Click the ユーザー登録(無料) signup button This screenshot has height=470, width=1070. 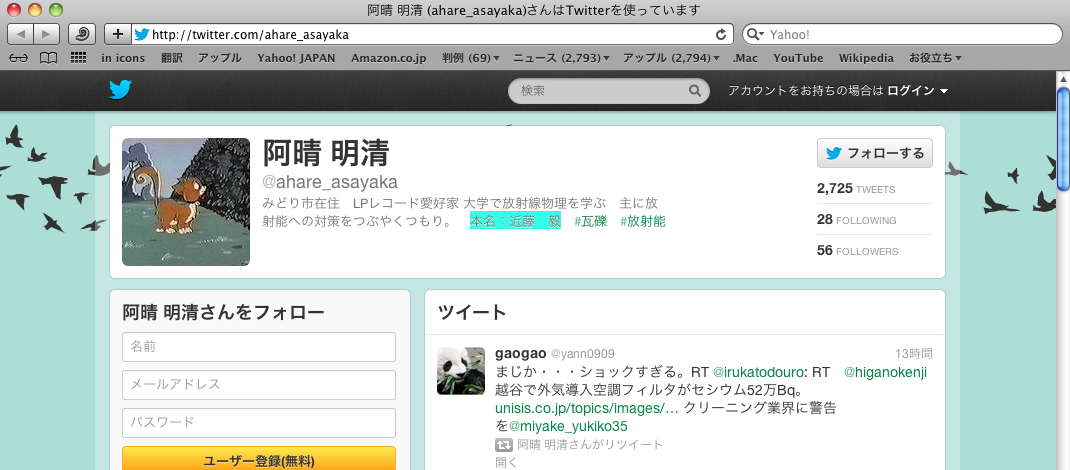point(259,459)
